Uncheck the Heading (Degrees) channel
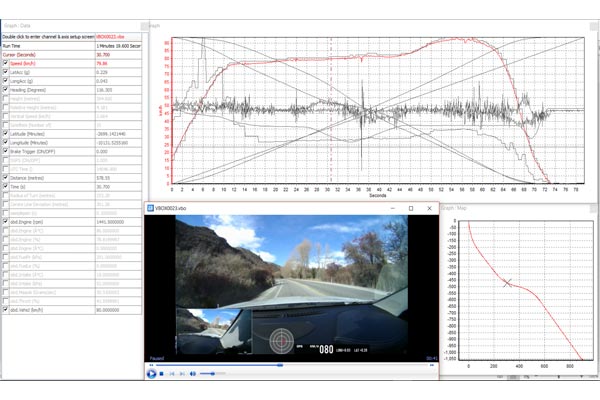This screenshot has width=600, height=400. pyautogui.click(x=6, y=89)
